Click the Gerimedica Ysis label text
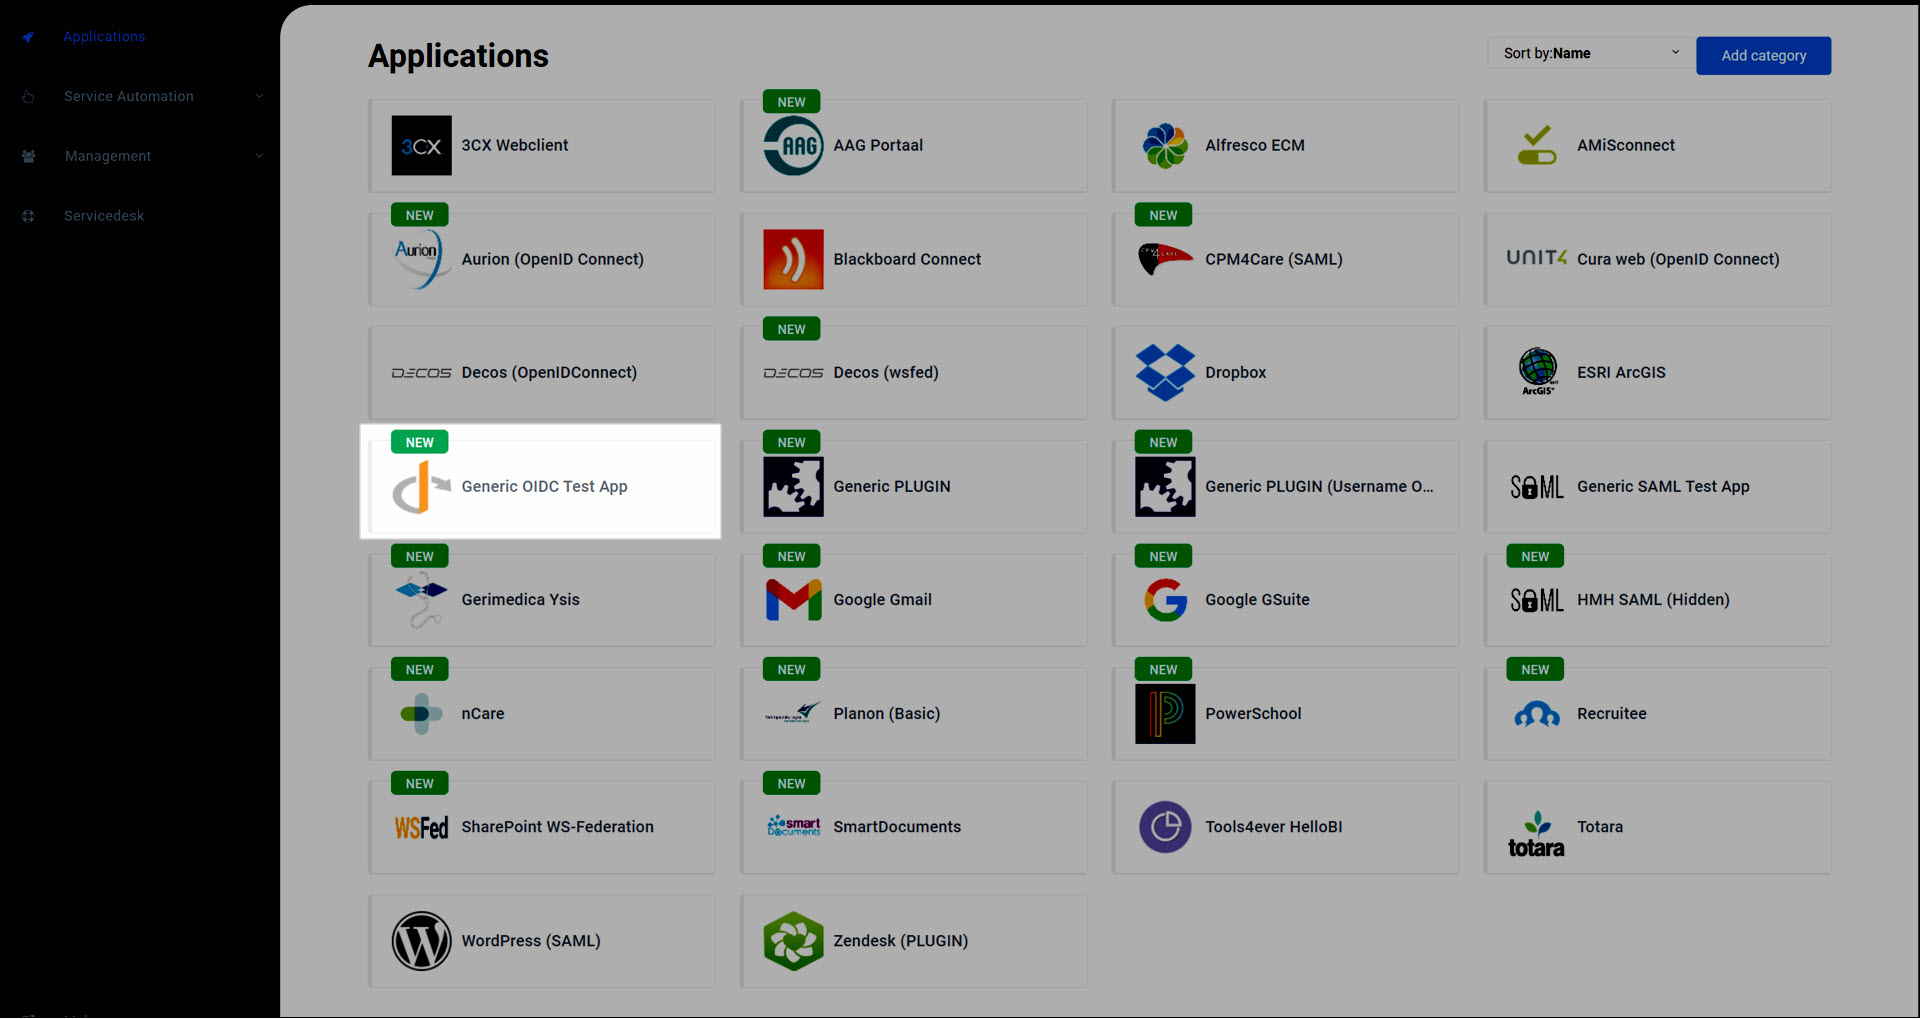Image resolution: width=1920 pixels, height=1019 pixels. 520,600
